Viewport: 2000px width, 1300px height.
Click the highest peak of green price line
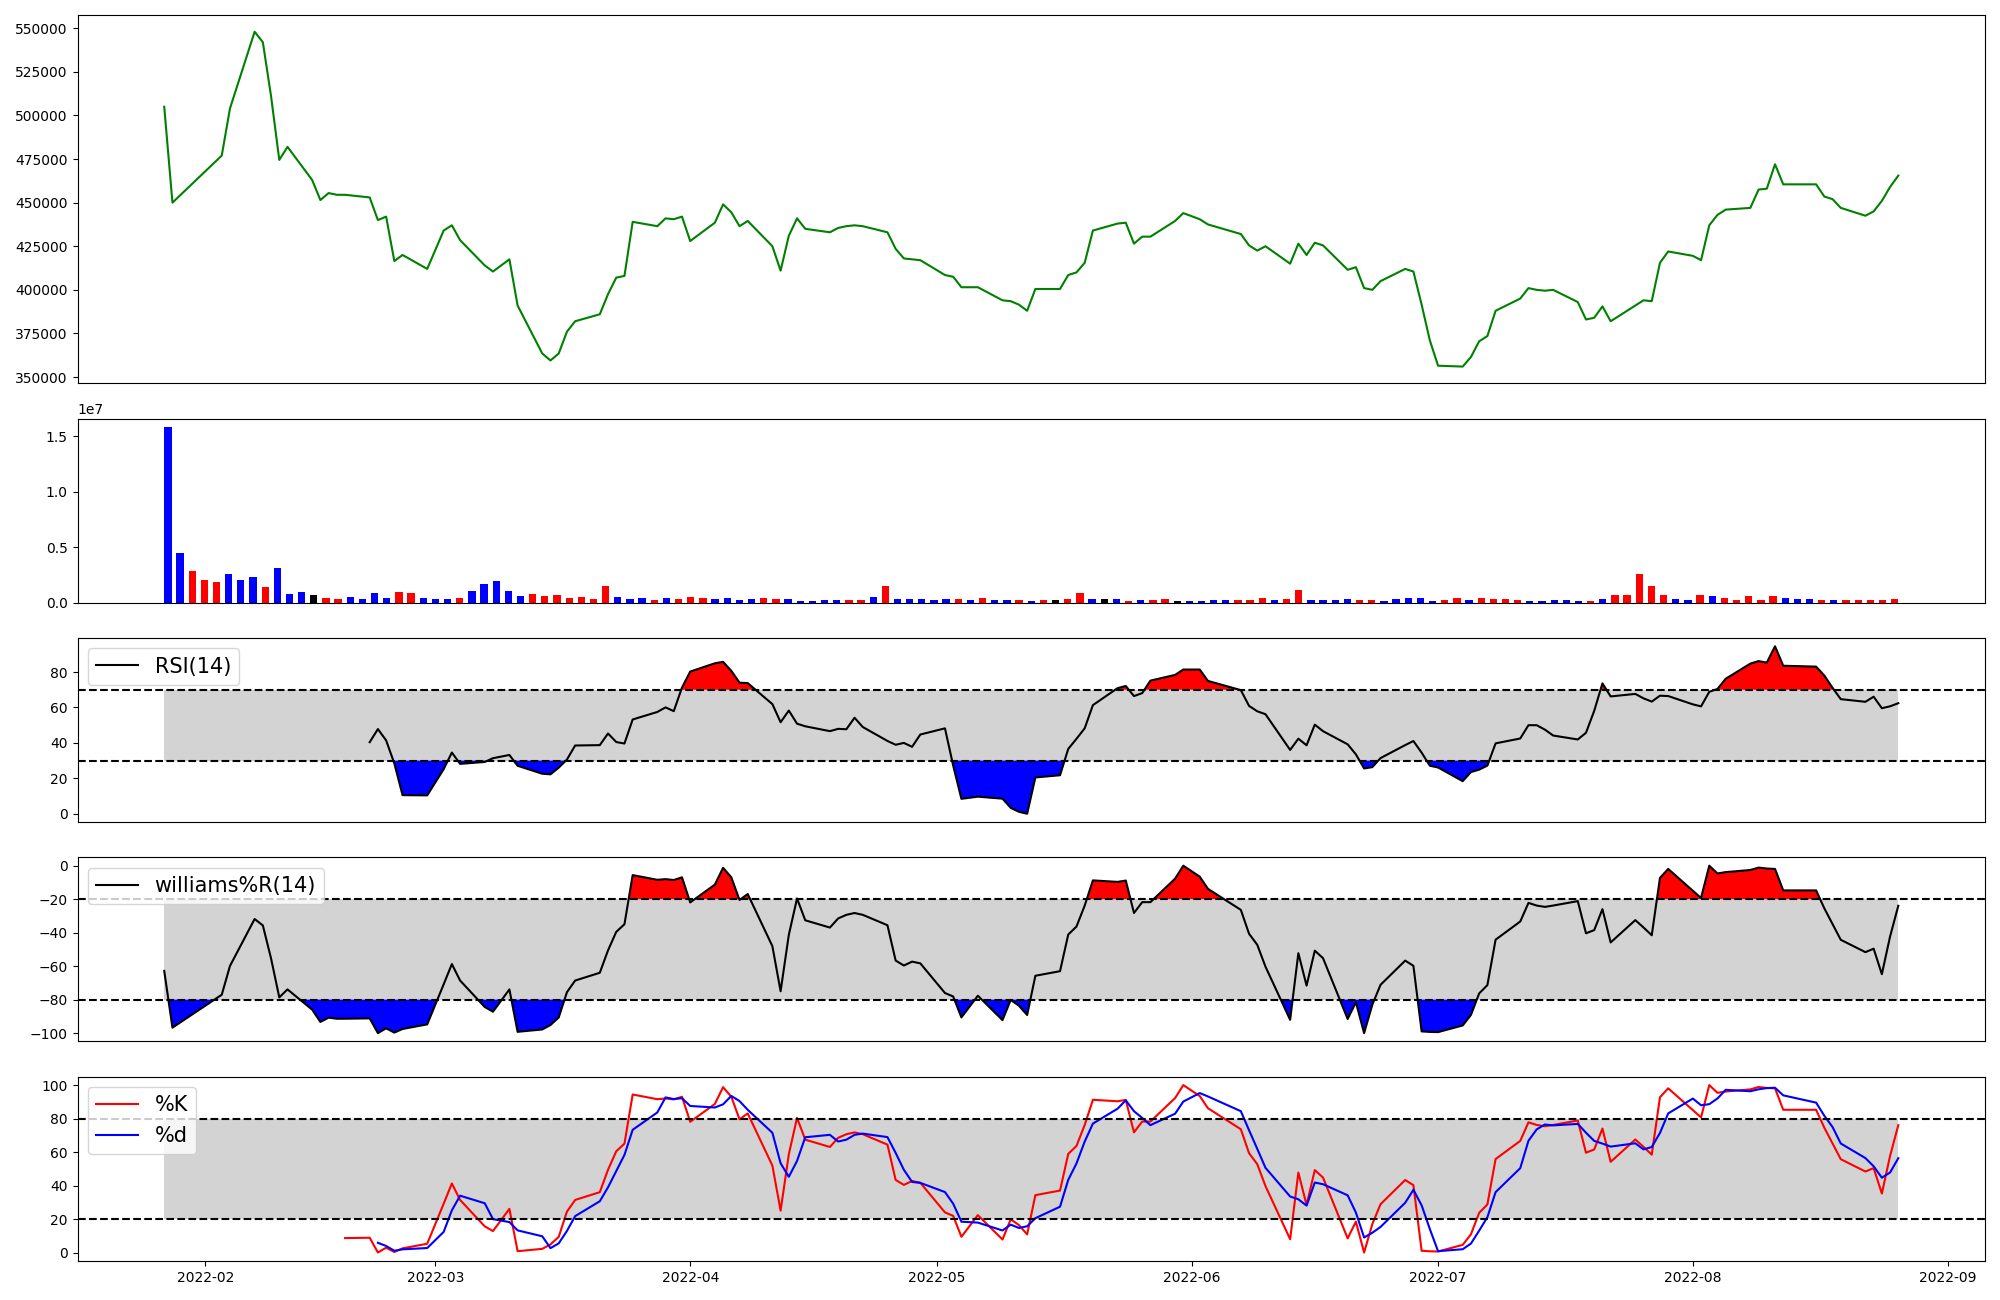(x=254, y=32)
